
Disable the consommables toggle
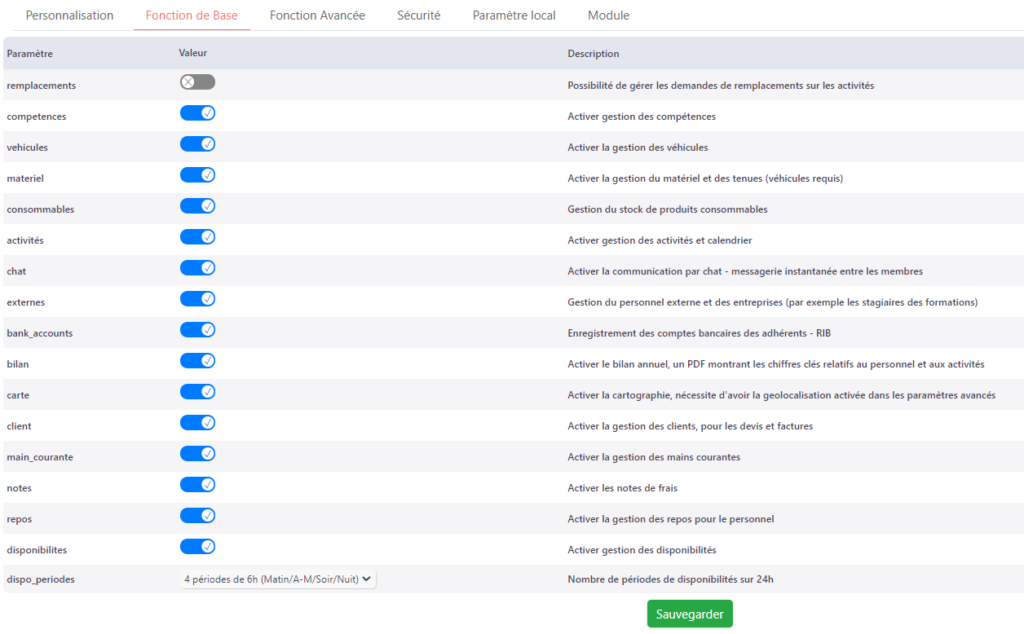click(197, 206)
